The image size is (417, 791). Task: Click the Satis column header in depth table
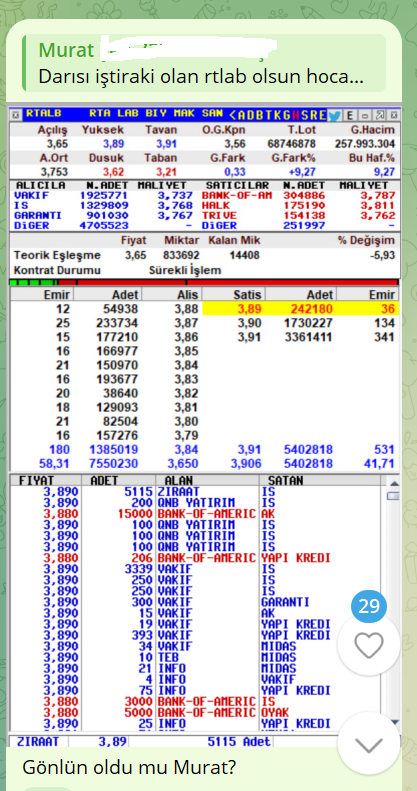[247, 295]
